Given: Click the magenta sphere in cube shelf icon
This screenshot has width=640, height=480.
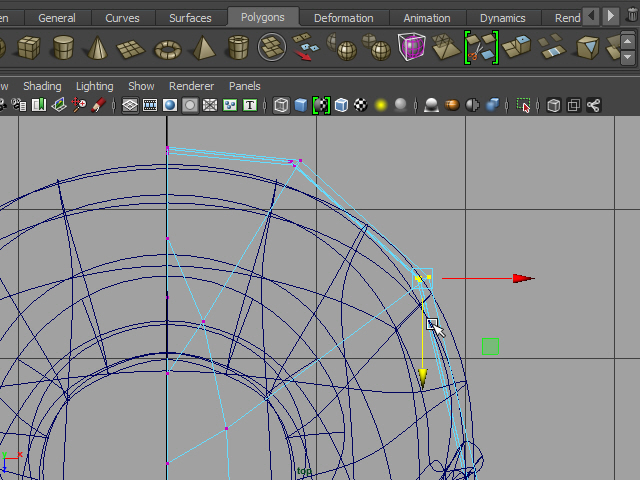Looking at the screenshot, I should (x=411, y=47).
